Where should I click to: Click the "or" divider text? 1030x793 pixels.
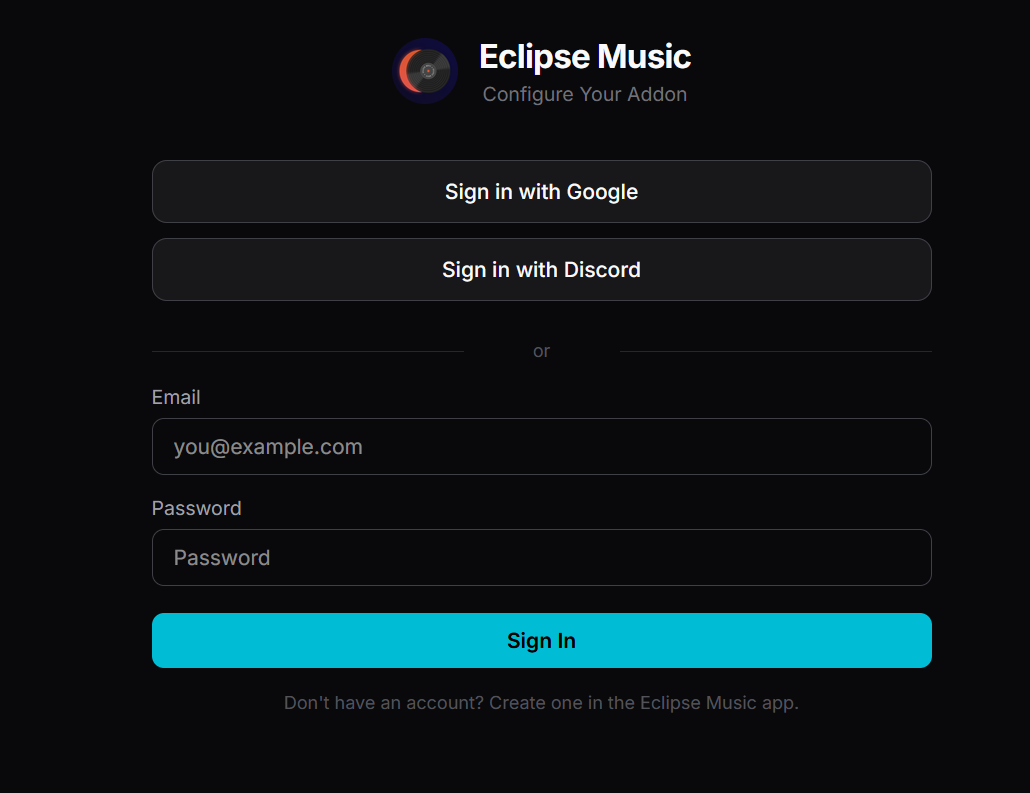tap(541, 351)
